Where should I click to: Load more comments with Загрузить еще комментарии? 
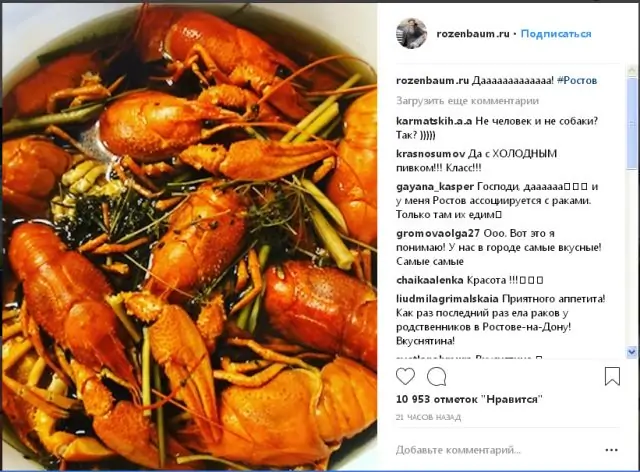click(467, 100)
